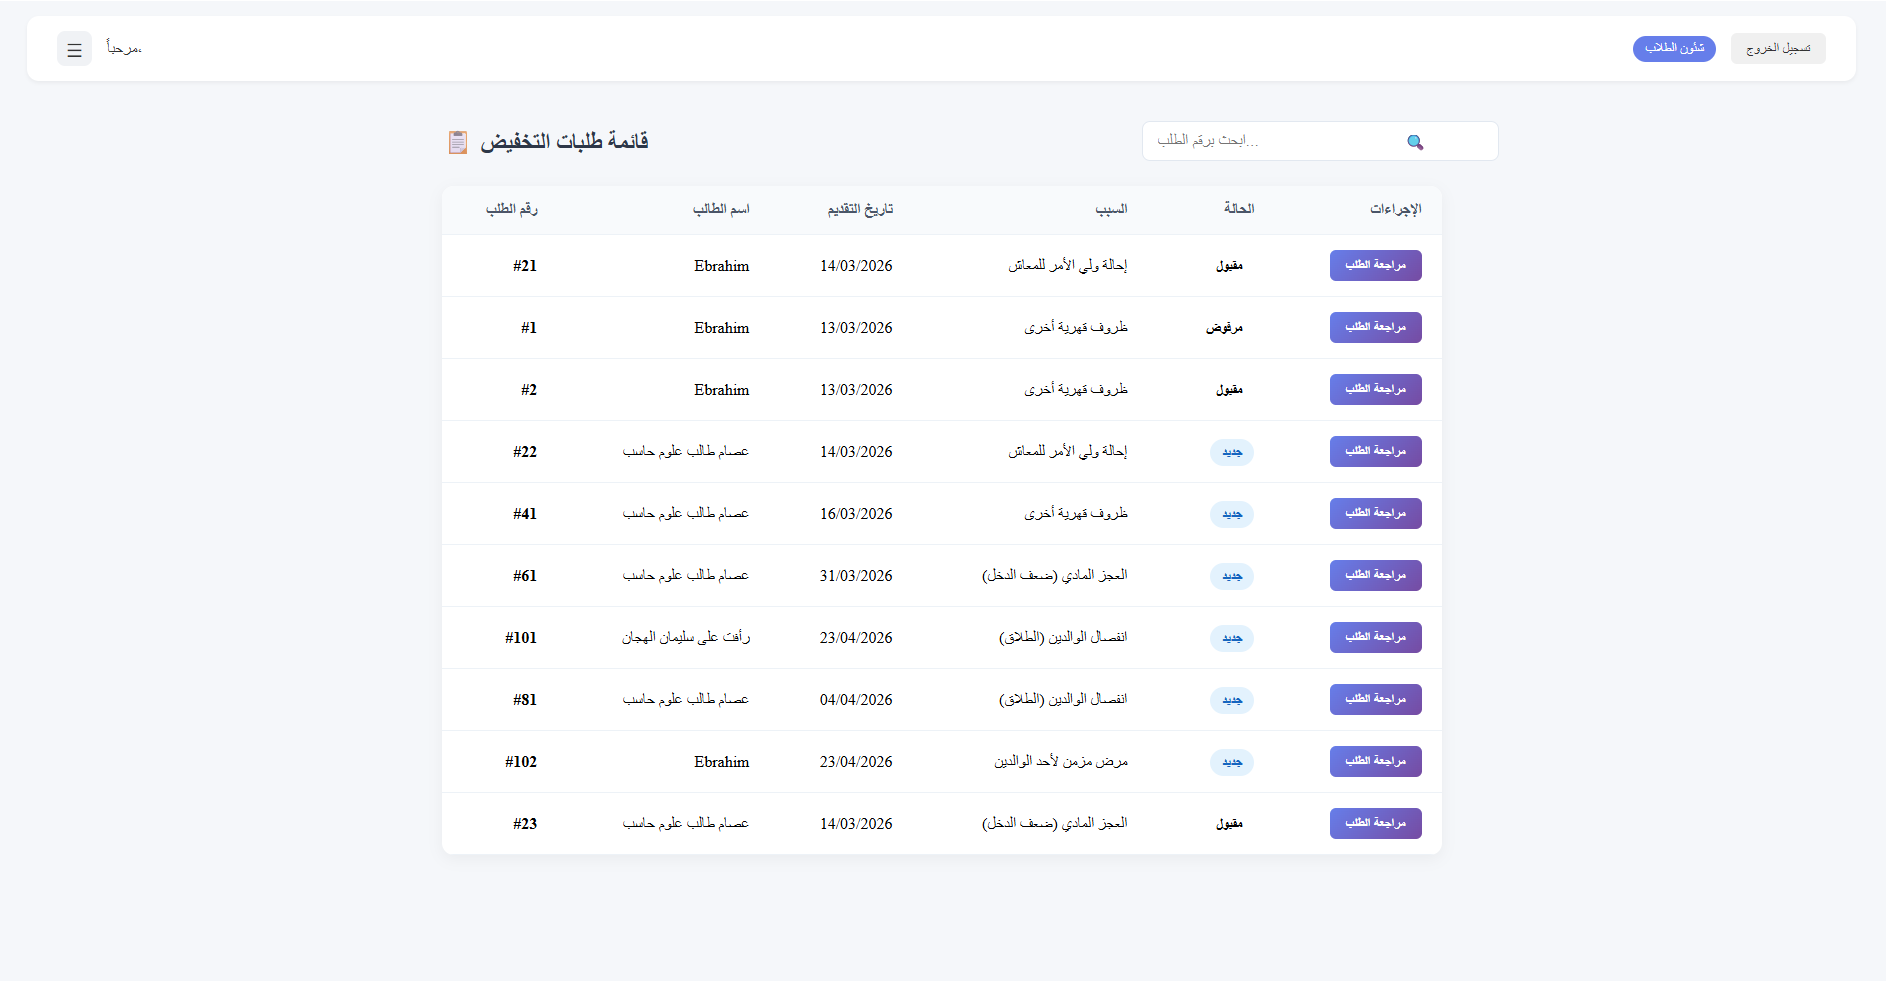The height and width of the screenshot is (981, 1890).
Task: Review rejected request #1
Action: tap(1375, 327)
